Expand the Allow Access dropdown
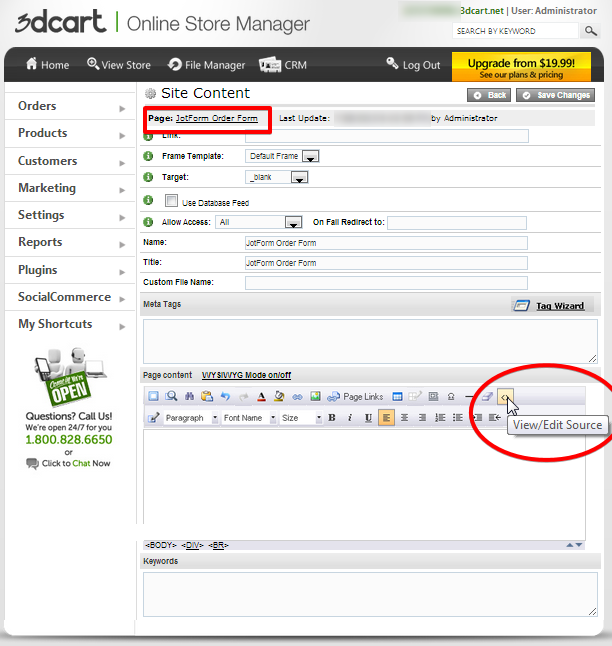Viewport: 612px width, 646px height. pyautogui.click(x=293, y=222)
